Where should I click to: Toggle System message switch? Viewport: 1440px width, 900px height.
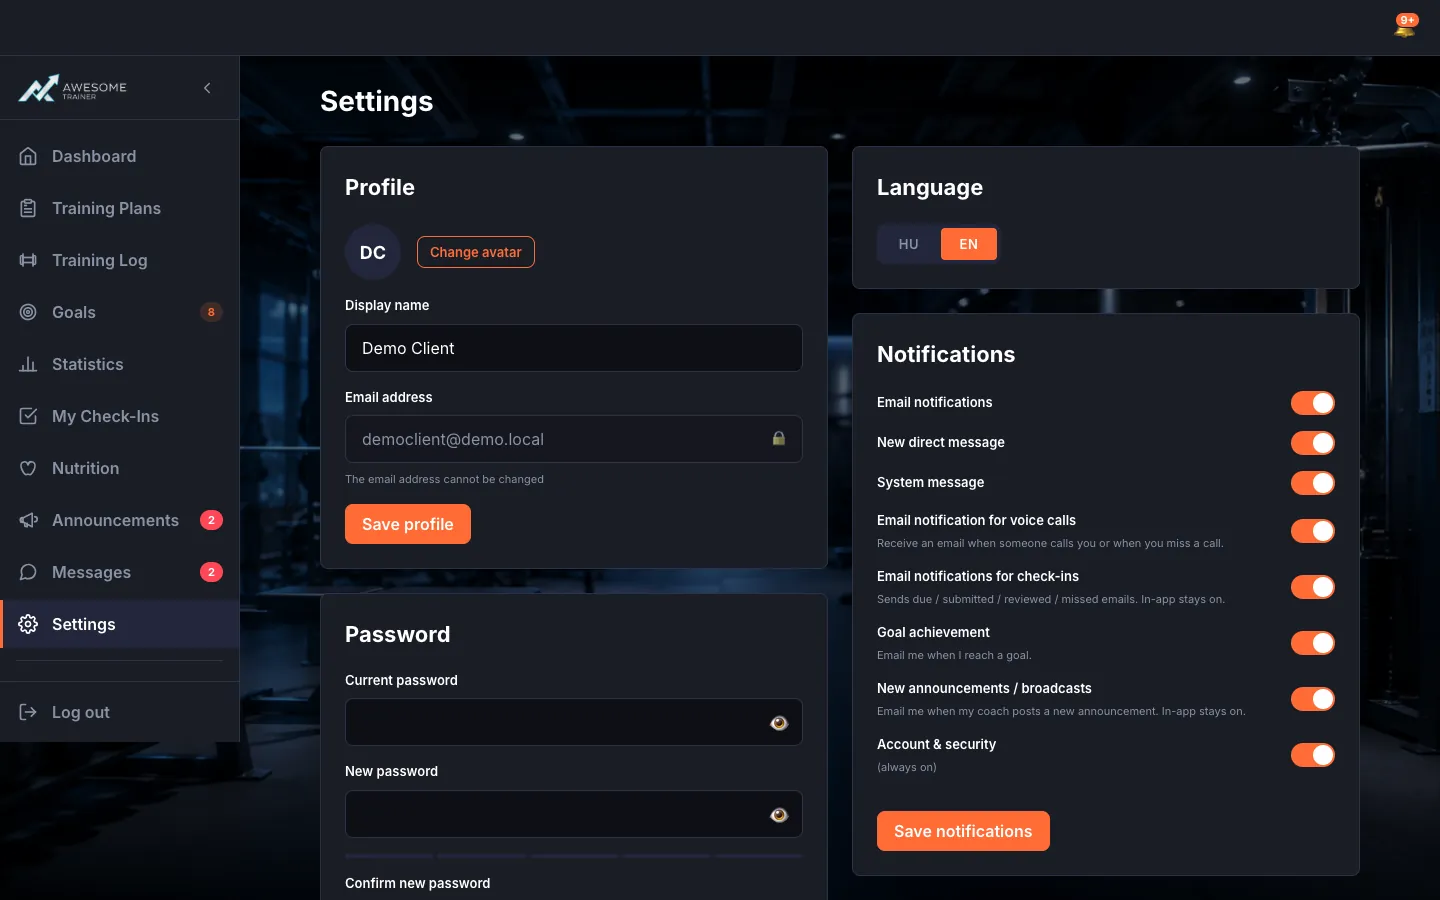click(1313, 483)
